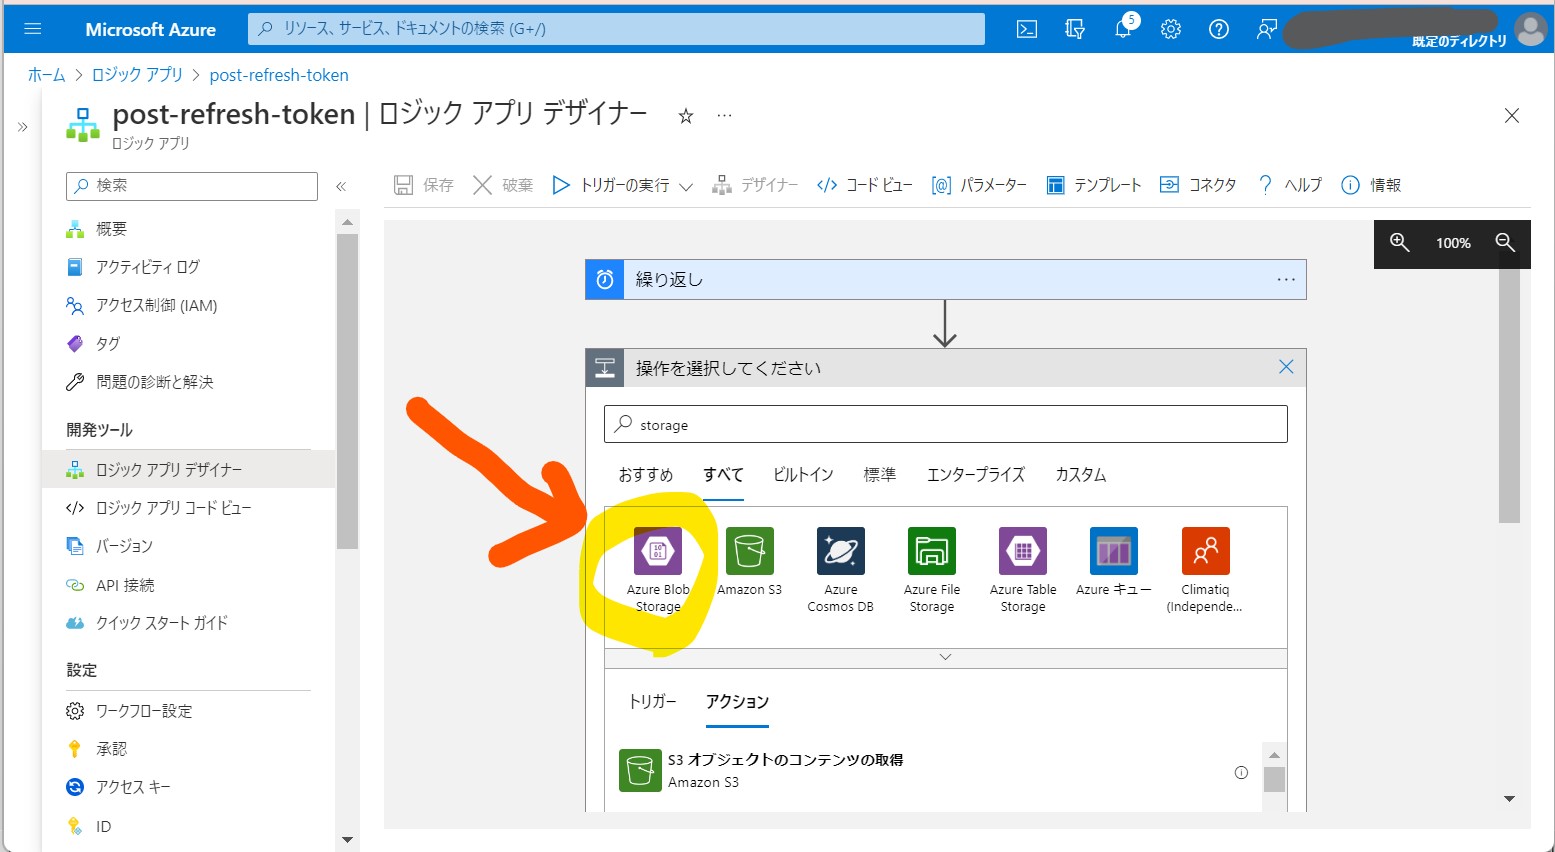Open コネクタ from the toolbar
This screenshot has height=852, width=1555.
tap(1198, 185)
